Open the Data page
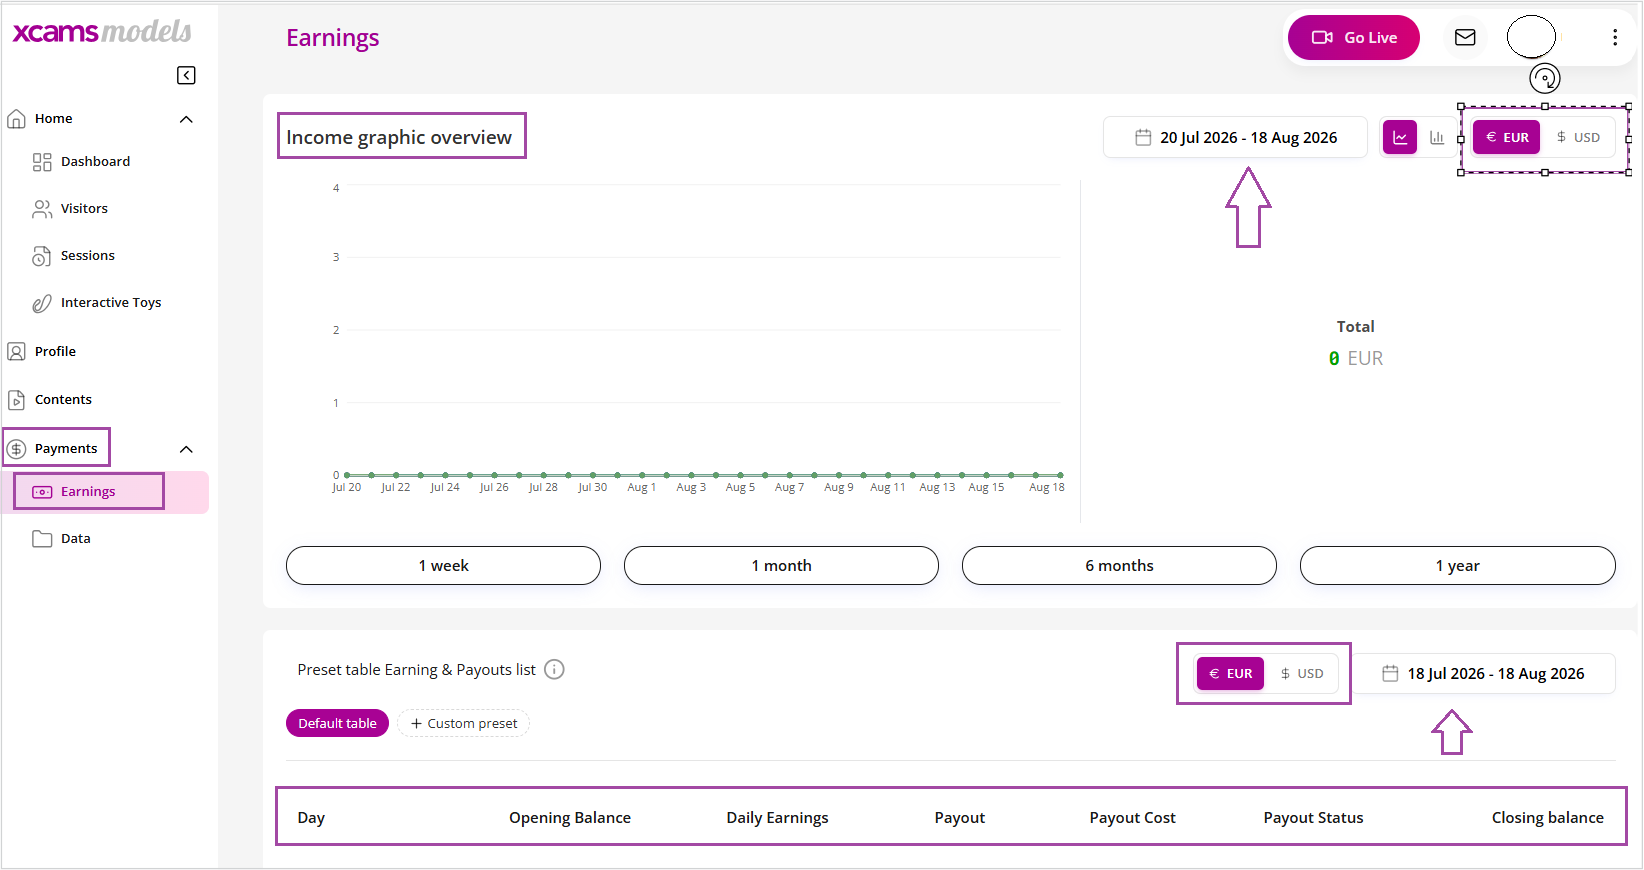1644x870 pixels. tap(75, 538)
